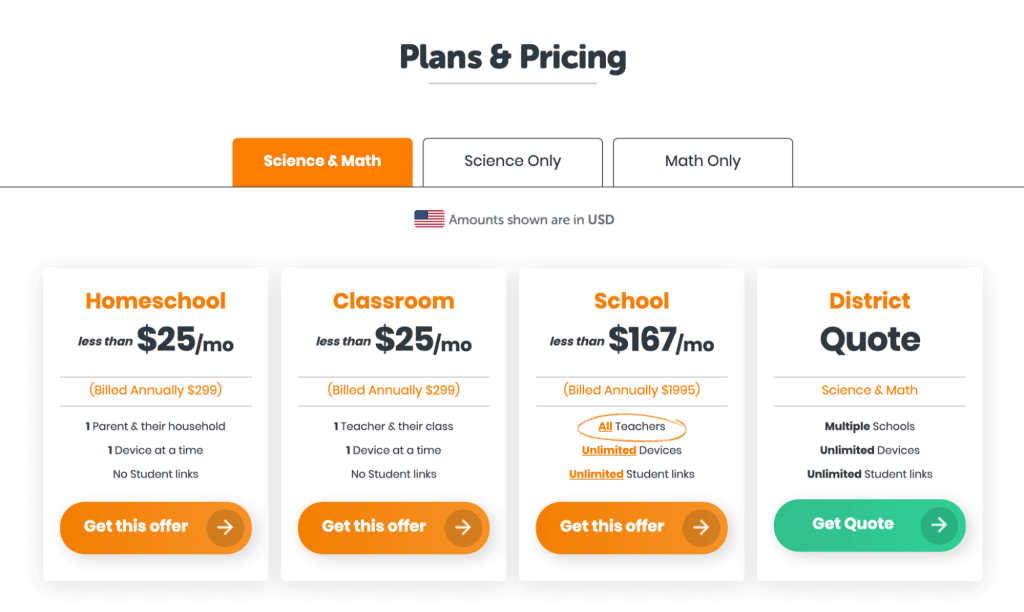Click the Billed Annually $1995 text

click(x=631, y=390)
